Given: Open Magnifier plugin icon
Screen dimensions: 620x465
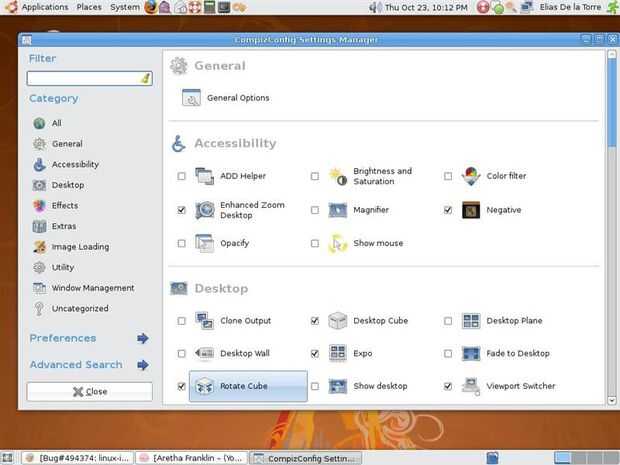Looking at the screenshot, I should tap(338, 210).
